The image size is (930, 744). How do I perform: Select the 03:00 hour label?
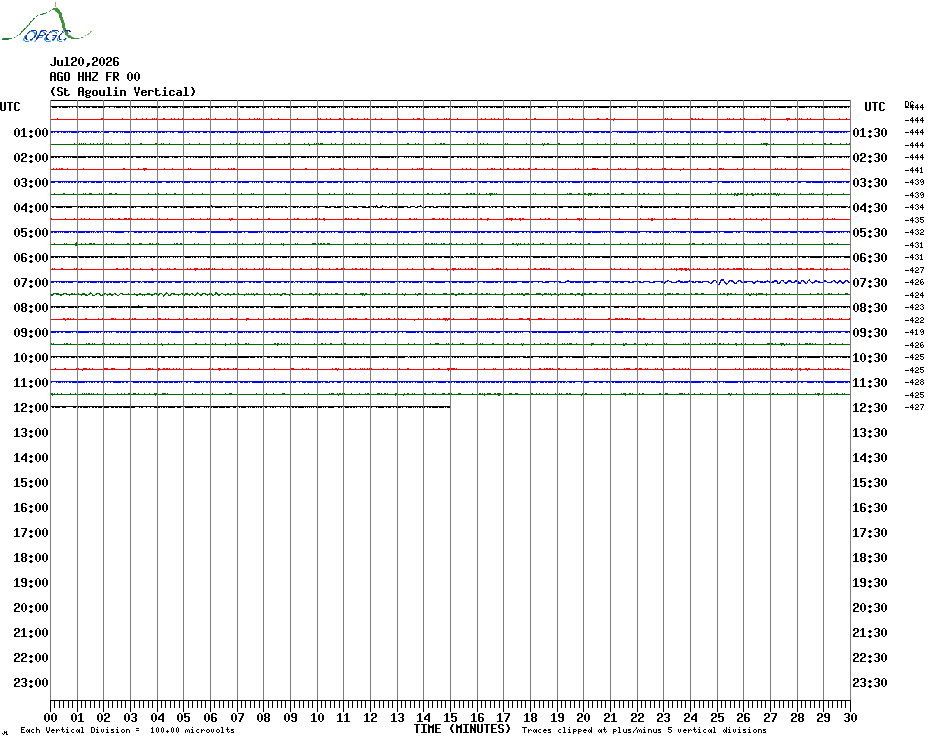(x=31, y=183)
